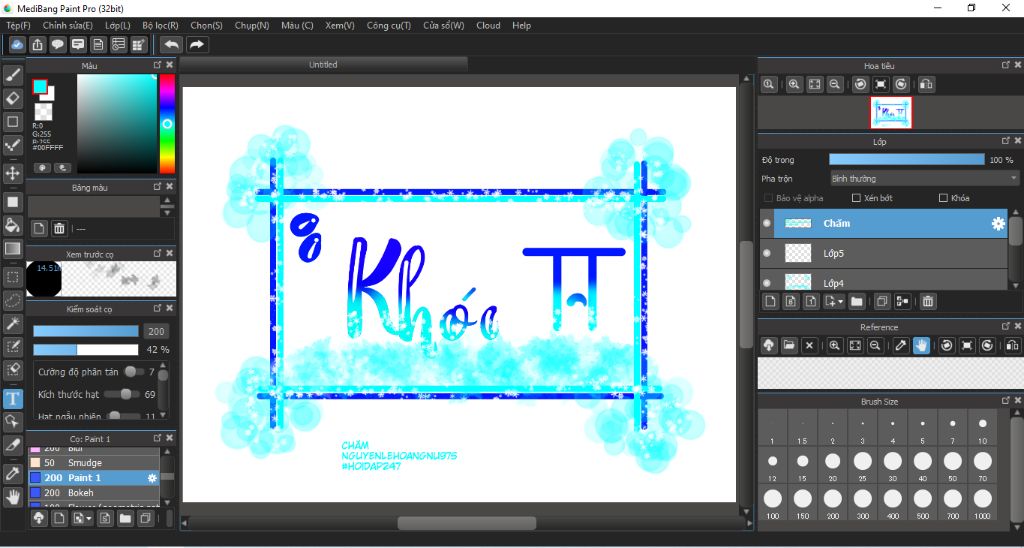The height and width of the screenshot is (548, 1024).
Task: Select the Bokeh brush in brush list
Action: pos(93,492)
